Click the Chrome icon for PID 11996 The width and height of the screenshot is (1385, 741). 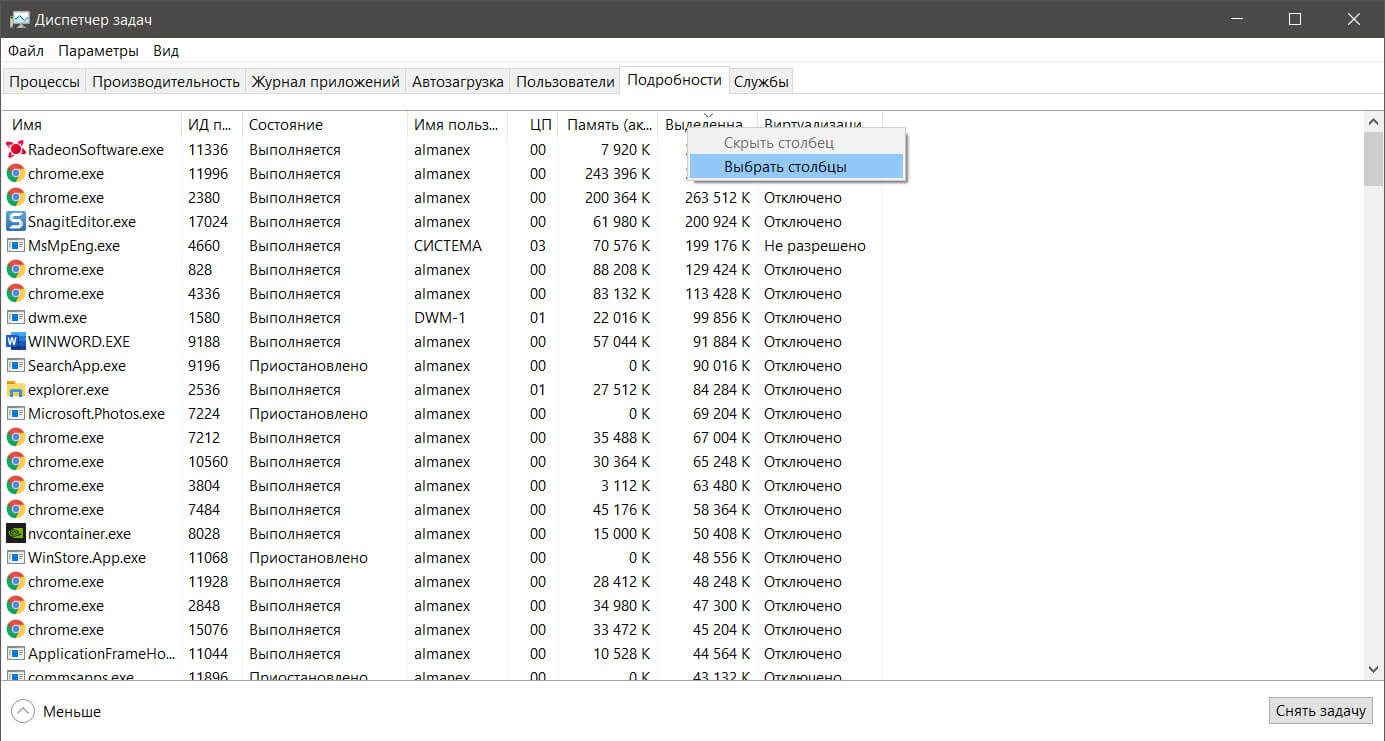[x=16, y=174]
